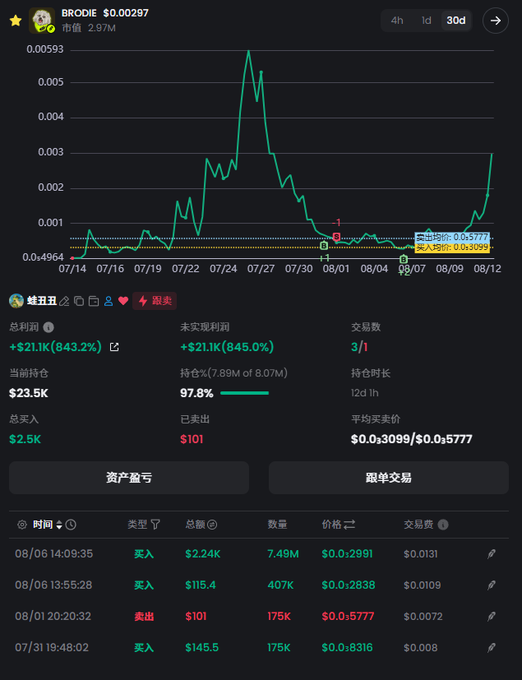This screenshot has height=680, width=522.
Task: Click the red S sell marker on chart
Action: click(x=336, y=237)
